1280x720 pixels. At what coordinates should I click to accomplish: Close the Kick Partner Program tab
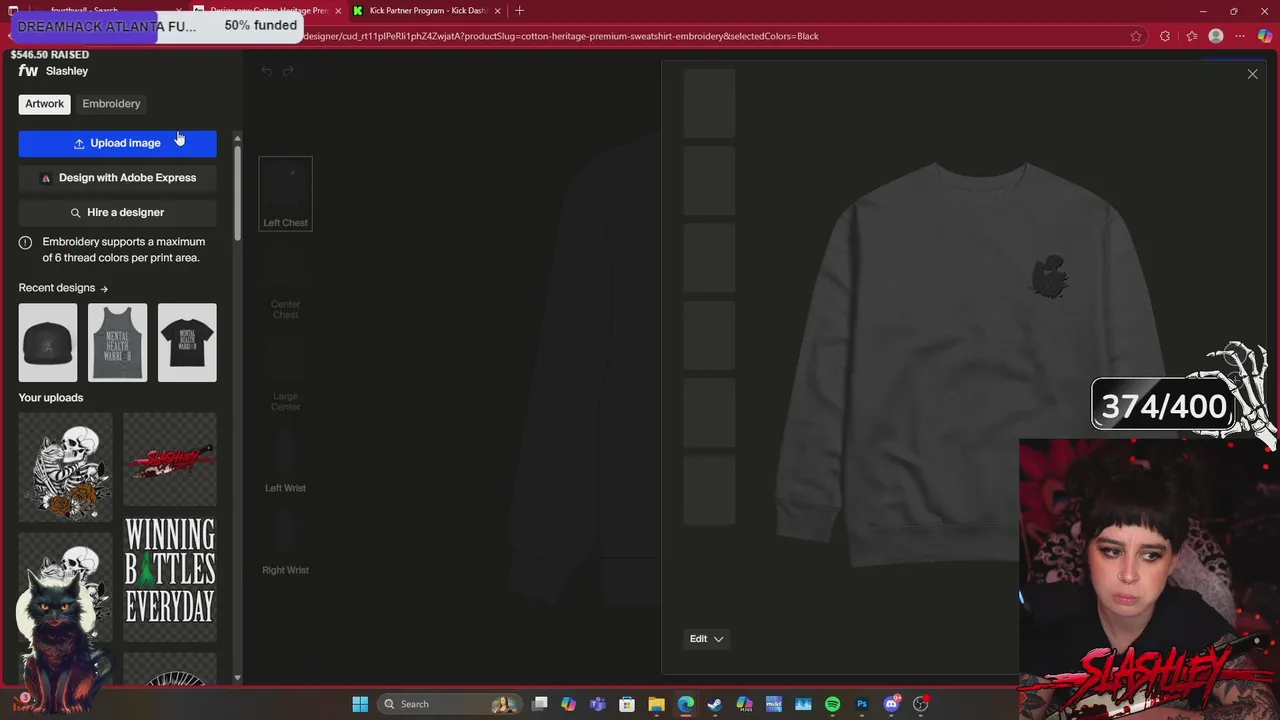pos(497,11)
